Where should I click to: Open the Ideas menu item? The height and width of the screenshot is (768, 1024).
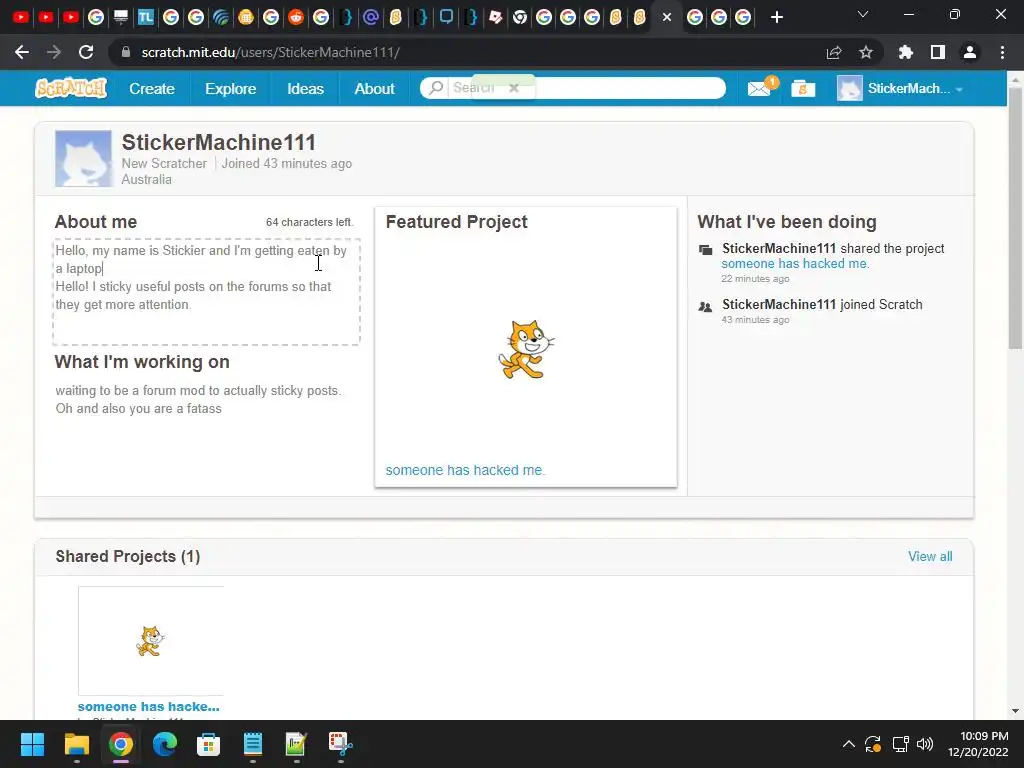[305, 88]
